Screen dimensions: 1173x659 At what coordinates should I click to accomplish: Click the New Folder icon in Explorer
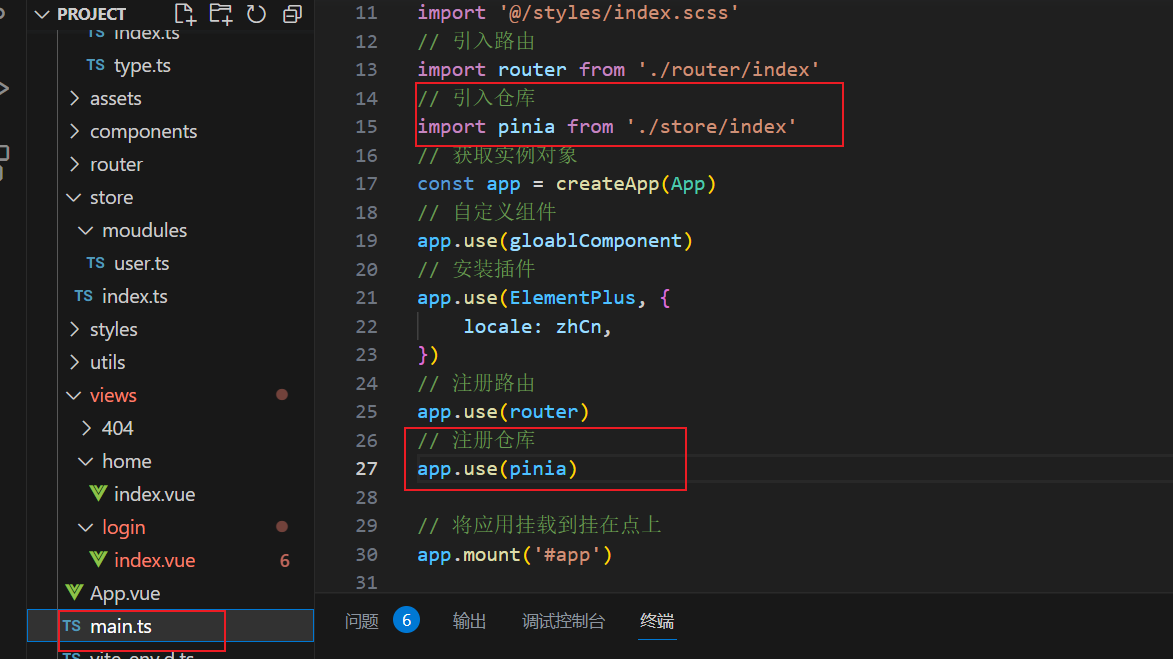click(221, 14)
